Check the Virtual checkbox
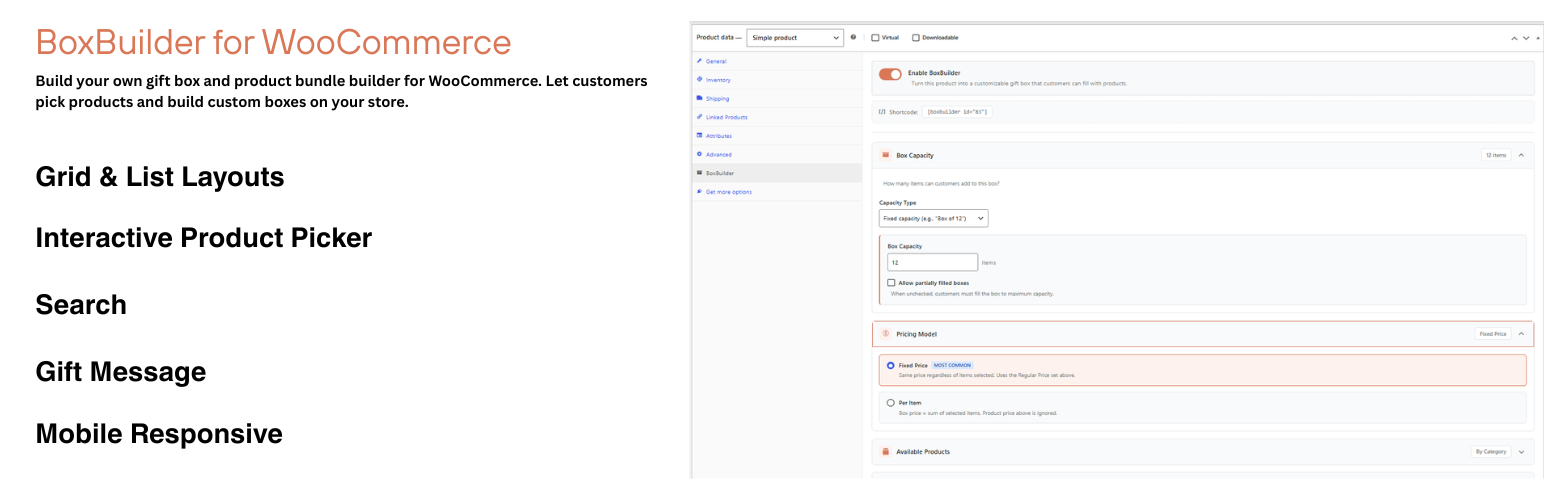Image resolution: width=1544 pixels, height=500 pixels. click(876, 38)
